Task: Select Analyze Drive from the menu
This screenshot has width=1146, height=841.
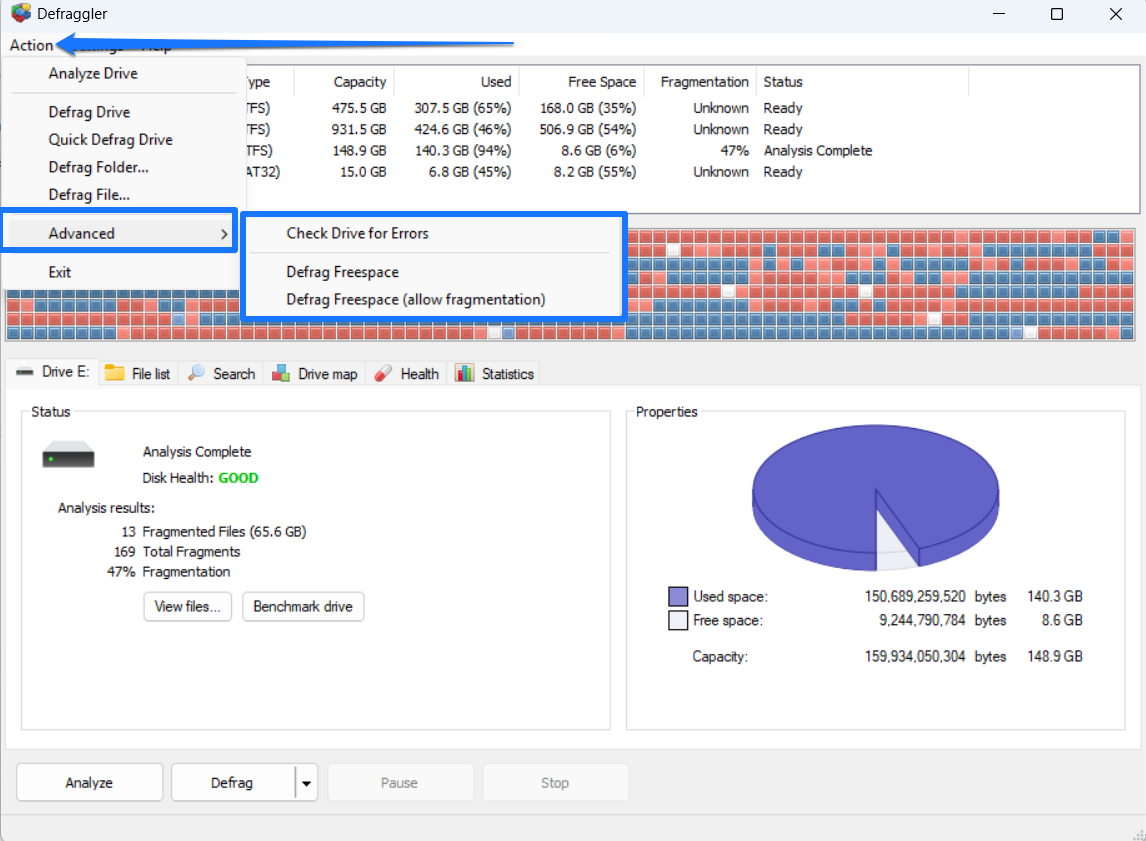Action: 93,73
